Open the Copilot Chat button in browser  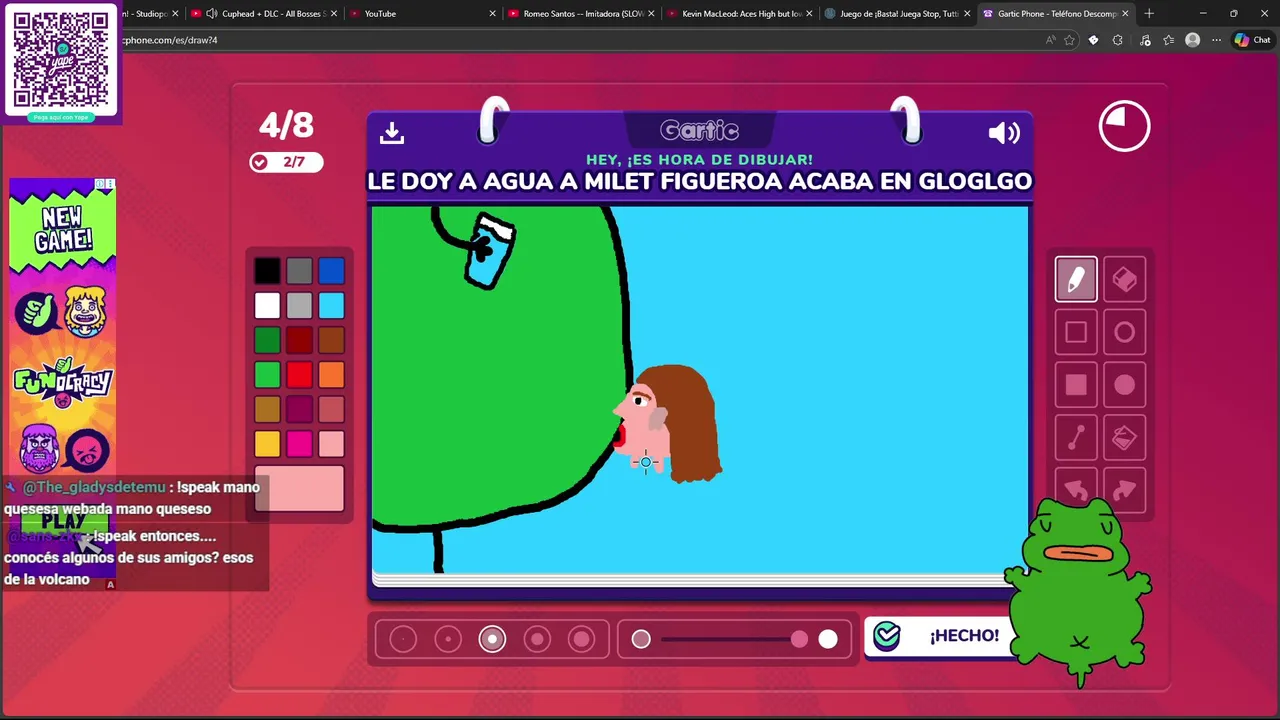pos(1253,40)
